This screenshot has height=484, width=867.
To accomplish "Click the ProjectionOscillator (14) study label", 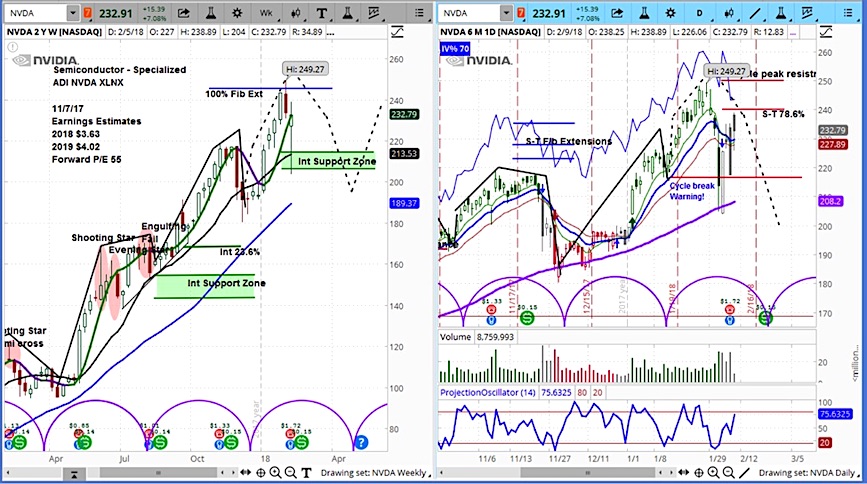I will (x=487, y=392).
